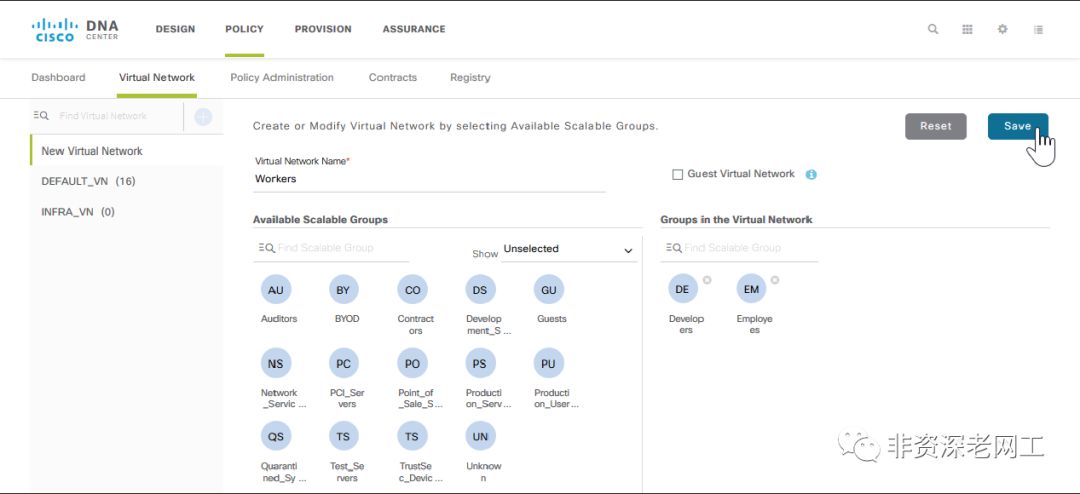Switch to the Policy Administration tab
The image size is (1080, 494).
(x=282, y=77)
